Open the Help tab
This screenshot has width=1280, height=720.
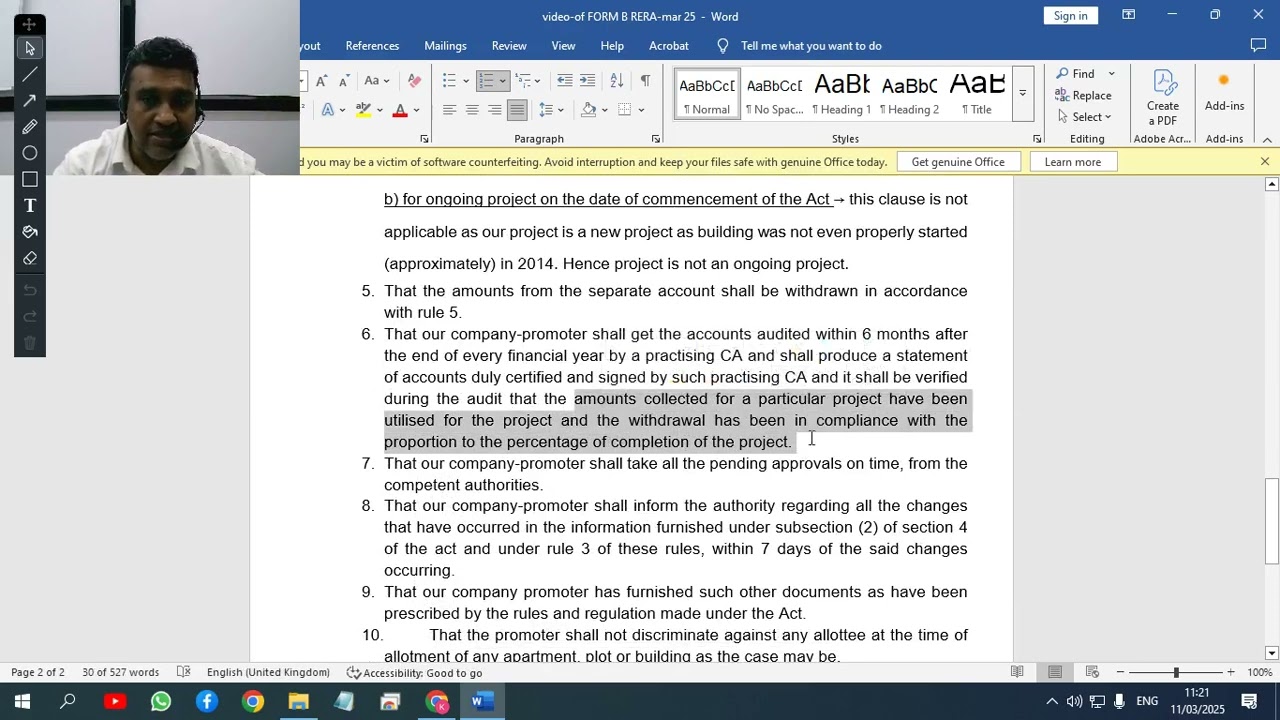(x=612, y=46)
